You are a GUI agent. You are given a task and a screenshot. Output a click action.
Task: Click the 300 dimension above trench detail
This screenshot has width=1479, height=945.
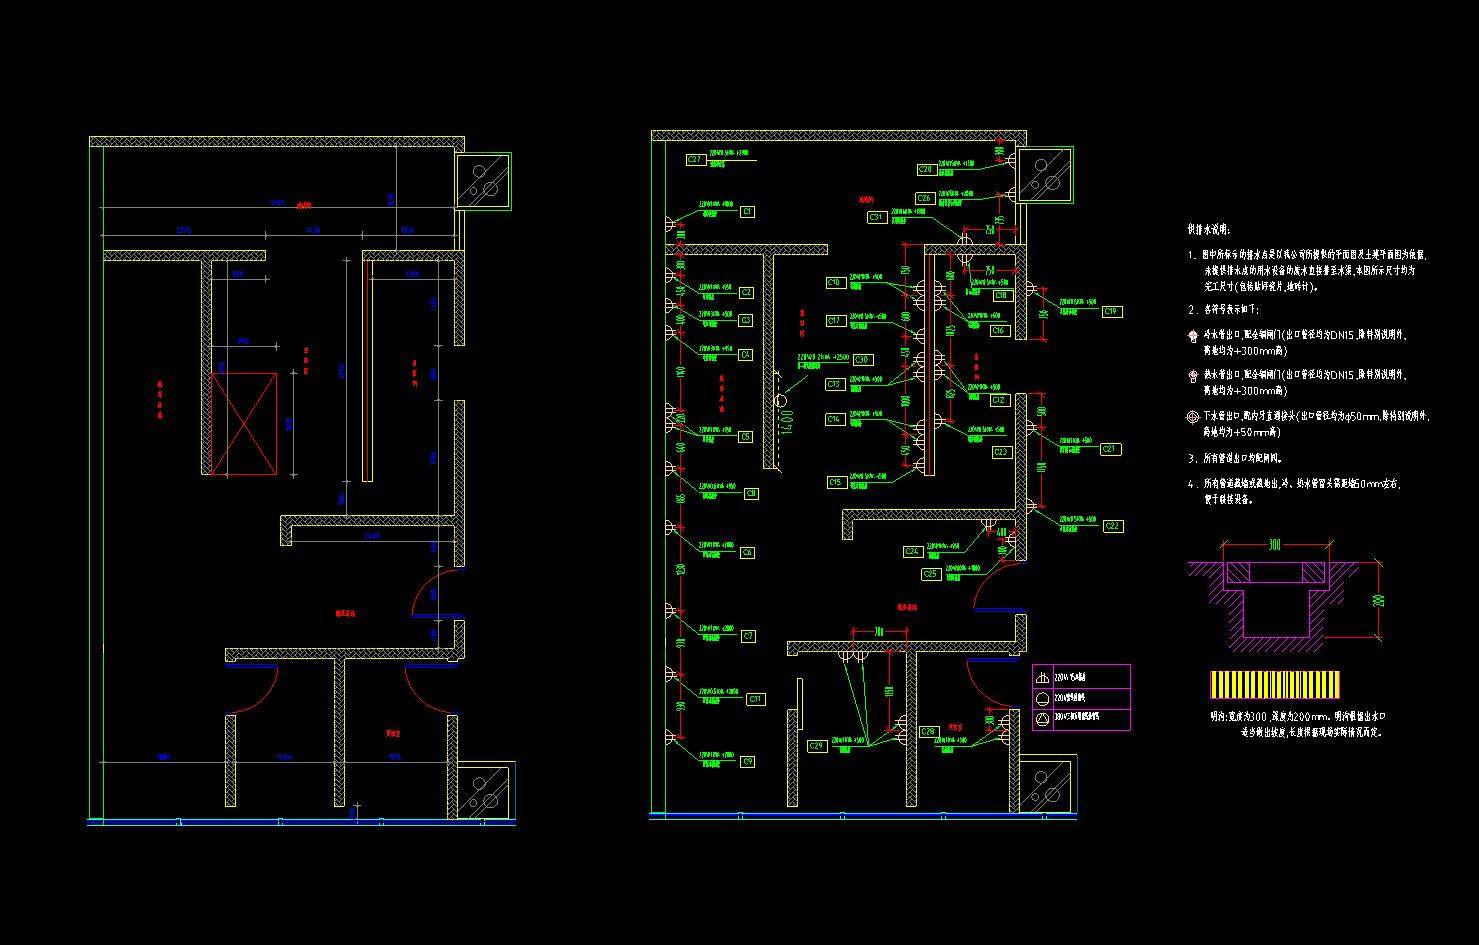click(x=1274, y=546)
